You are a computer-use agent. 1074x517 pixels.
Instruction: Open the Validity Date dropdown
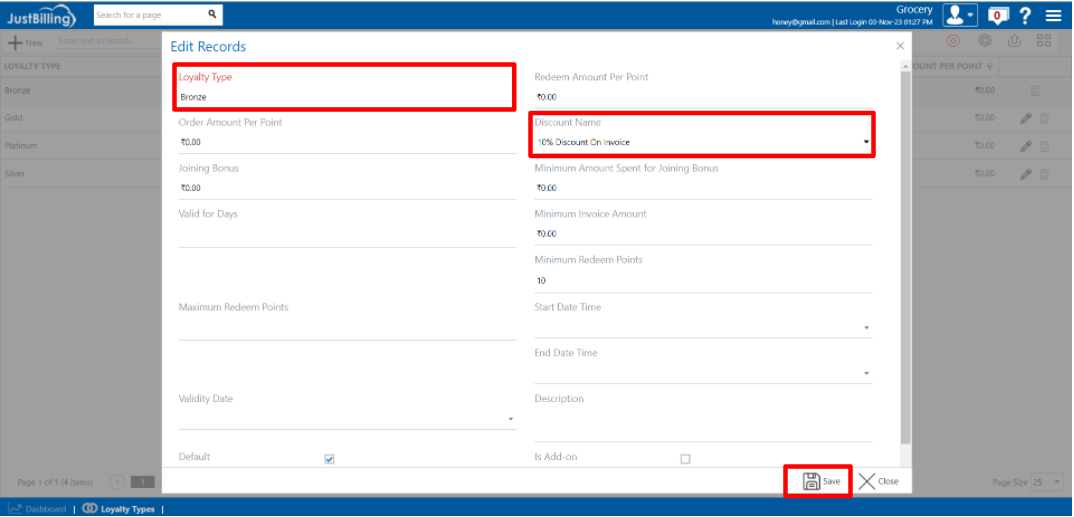pyautogui.click(x=510, y=419)
